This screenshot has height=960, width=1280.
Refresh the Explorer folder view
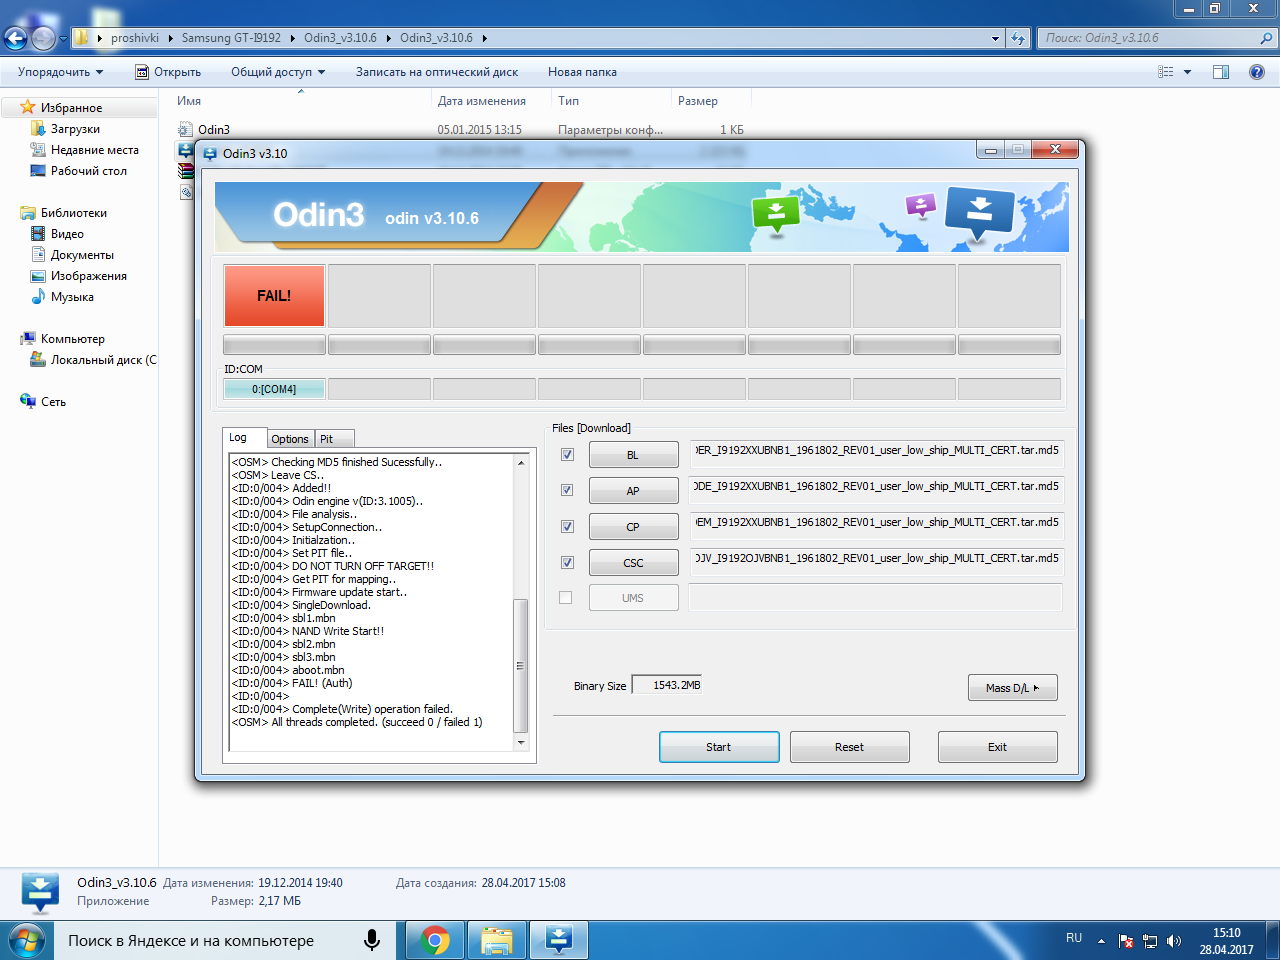1018,38
